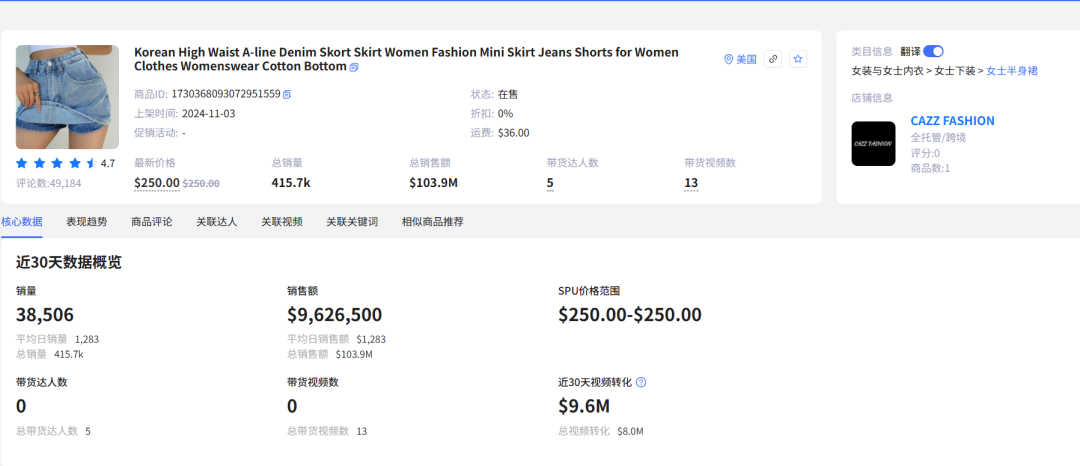Open the 关联关键词 tab
Screen dimensions: 1080x466
pos(352,222)
